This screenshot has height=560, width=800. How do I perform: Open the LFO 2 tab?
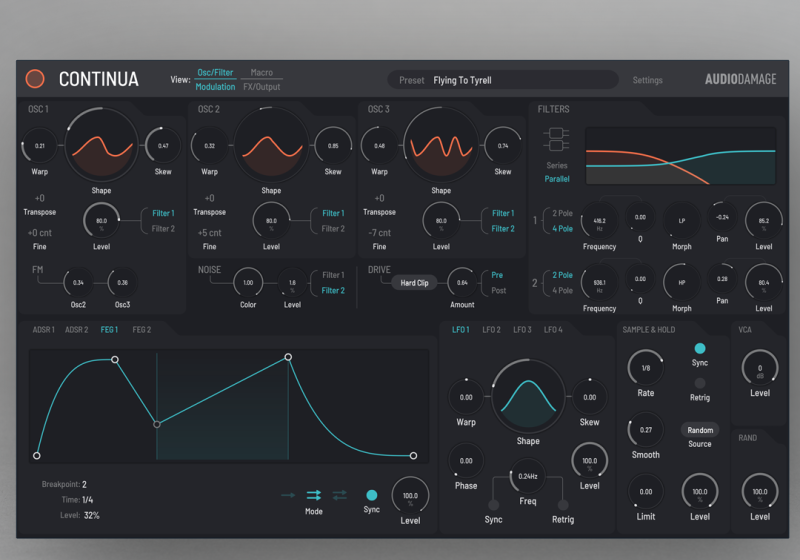coord(491,330)
